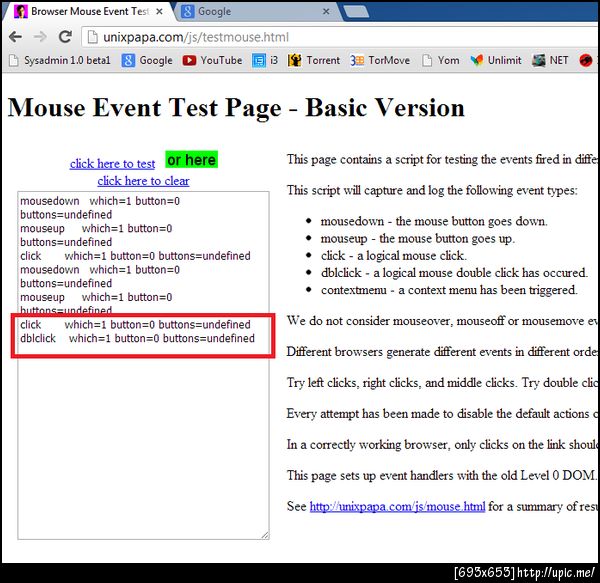
Task: Click the 'click here to test' link
Action: coord(112,164)
